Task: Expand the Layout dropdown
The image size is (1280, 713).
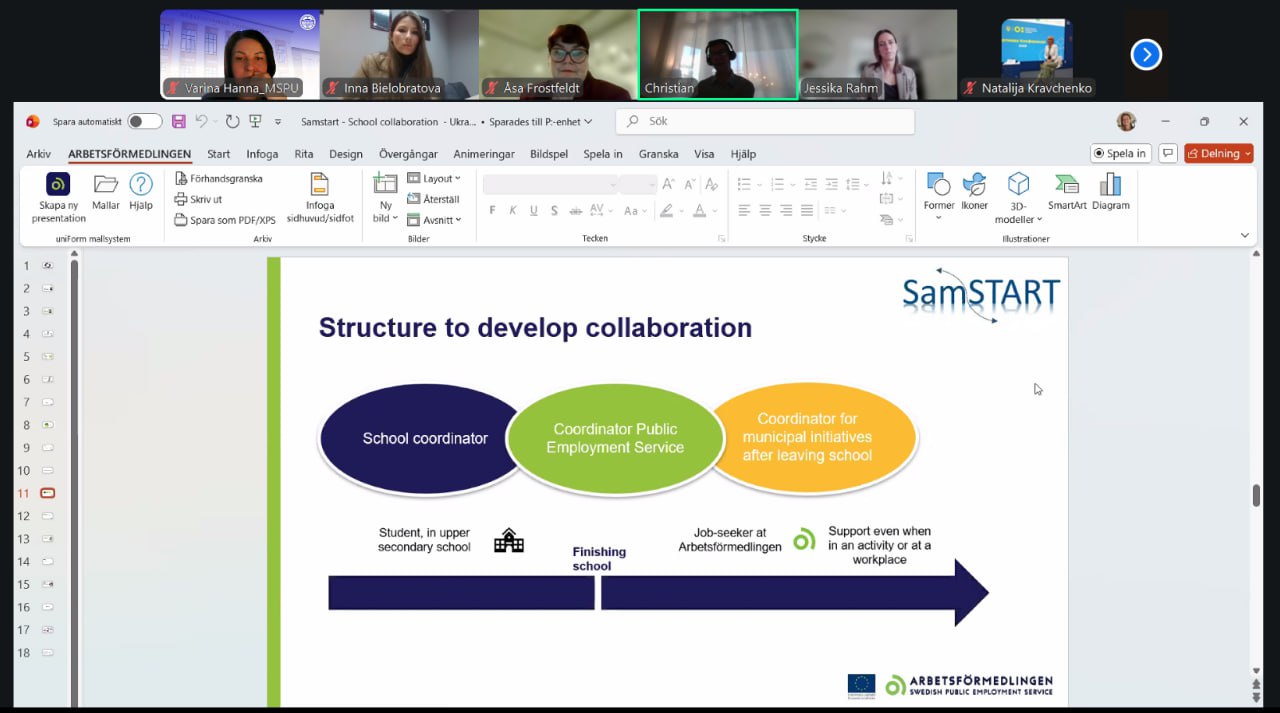Action: pyautogui.click(x=435, y=179)
